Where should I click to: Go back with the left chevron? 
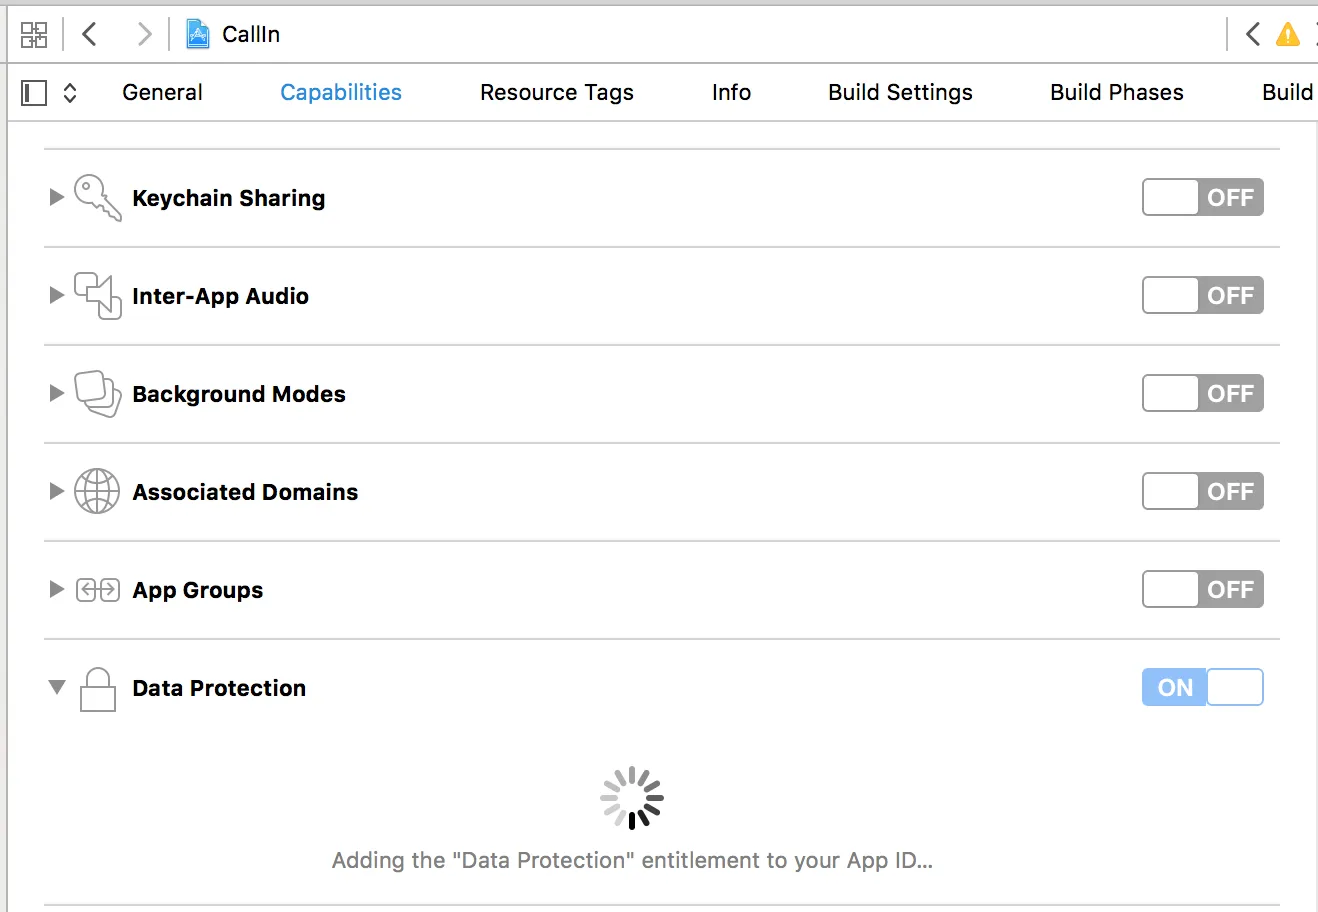pos(90,35)
